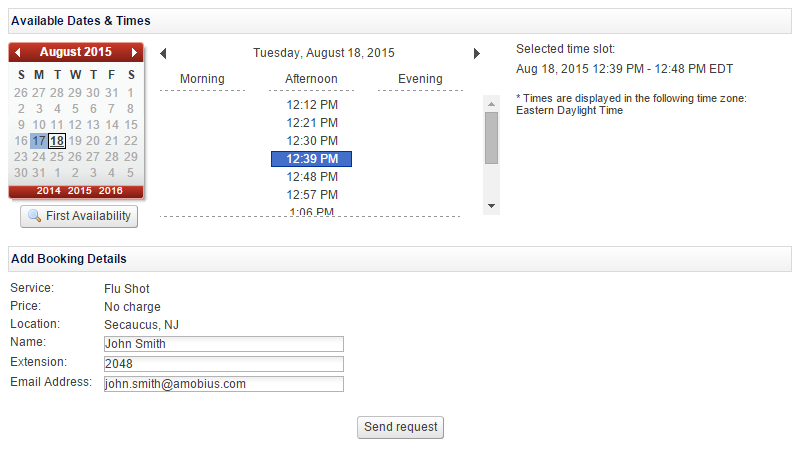
Task: Jump to year 2014 in calendar
Action: 48,191
